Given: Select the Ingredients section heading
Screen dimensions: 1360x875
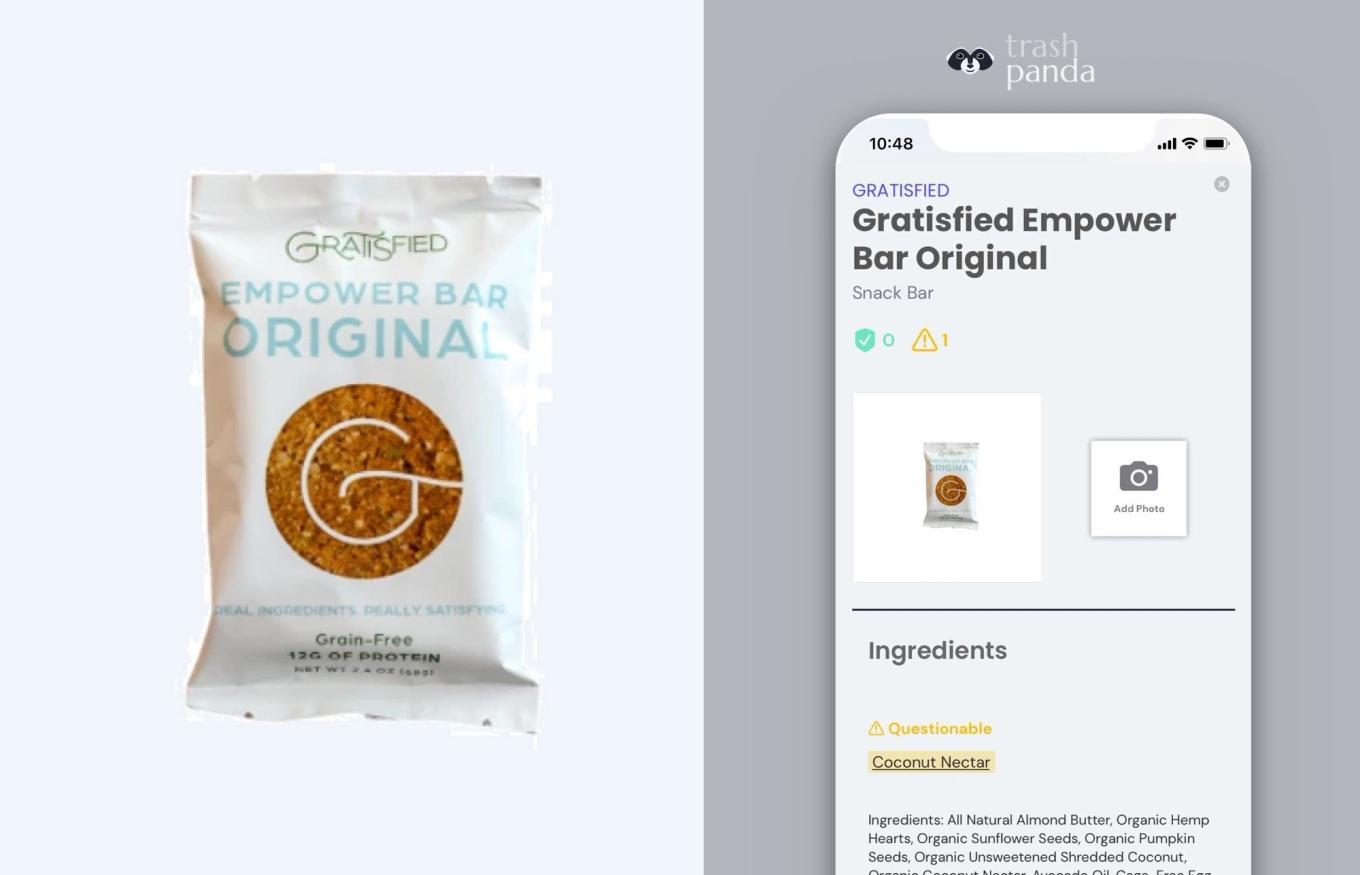Looking at the screenshot, I should pyautogui.click(x=937, y=650).
